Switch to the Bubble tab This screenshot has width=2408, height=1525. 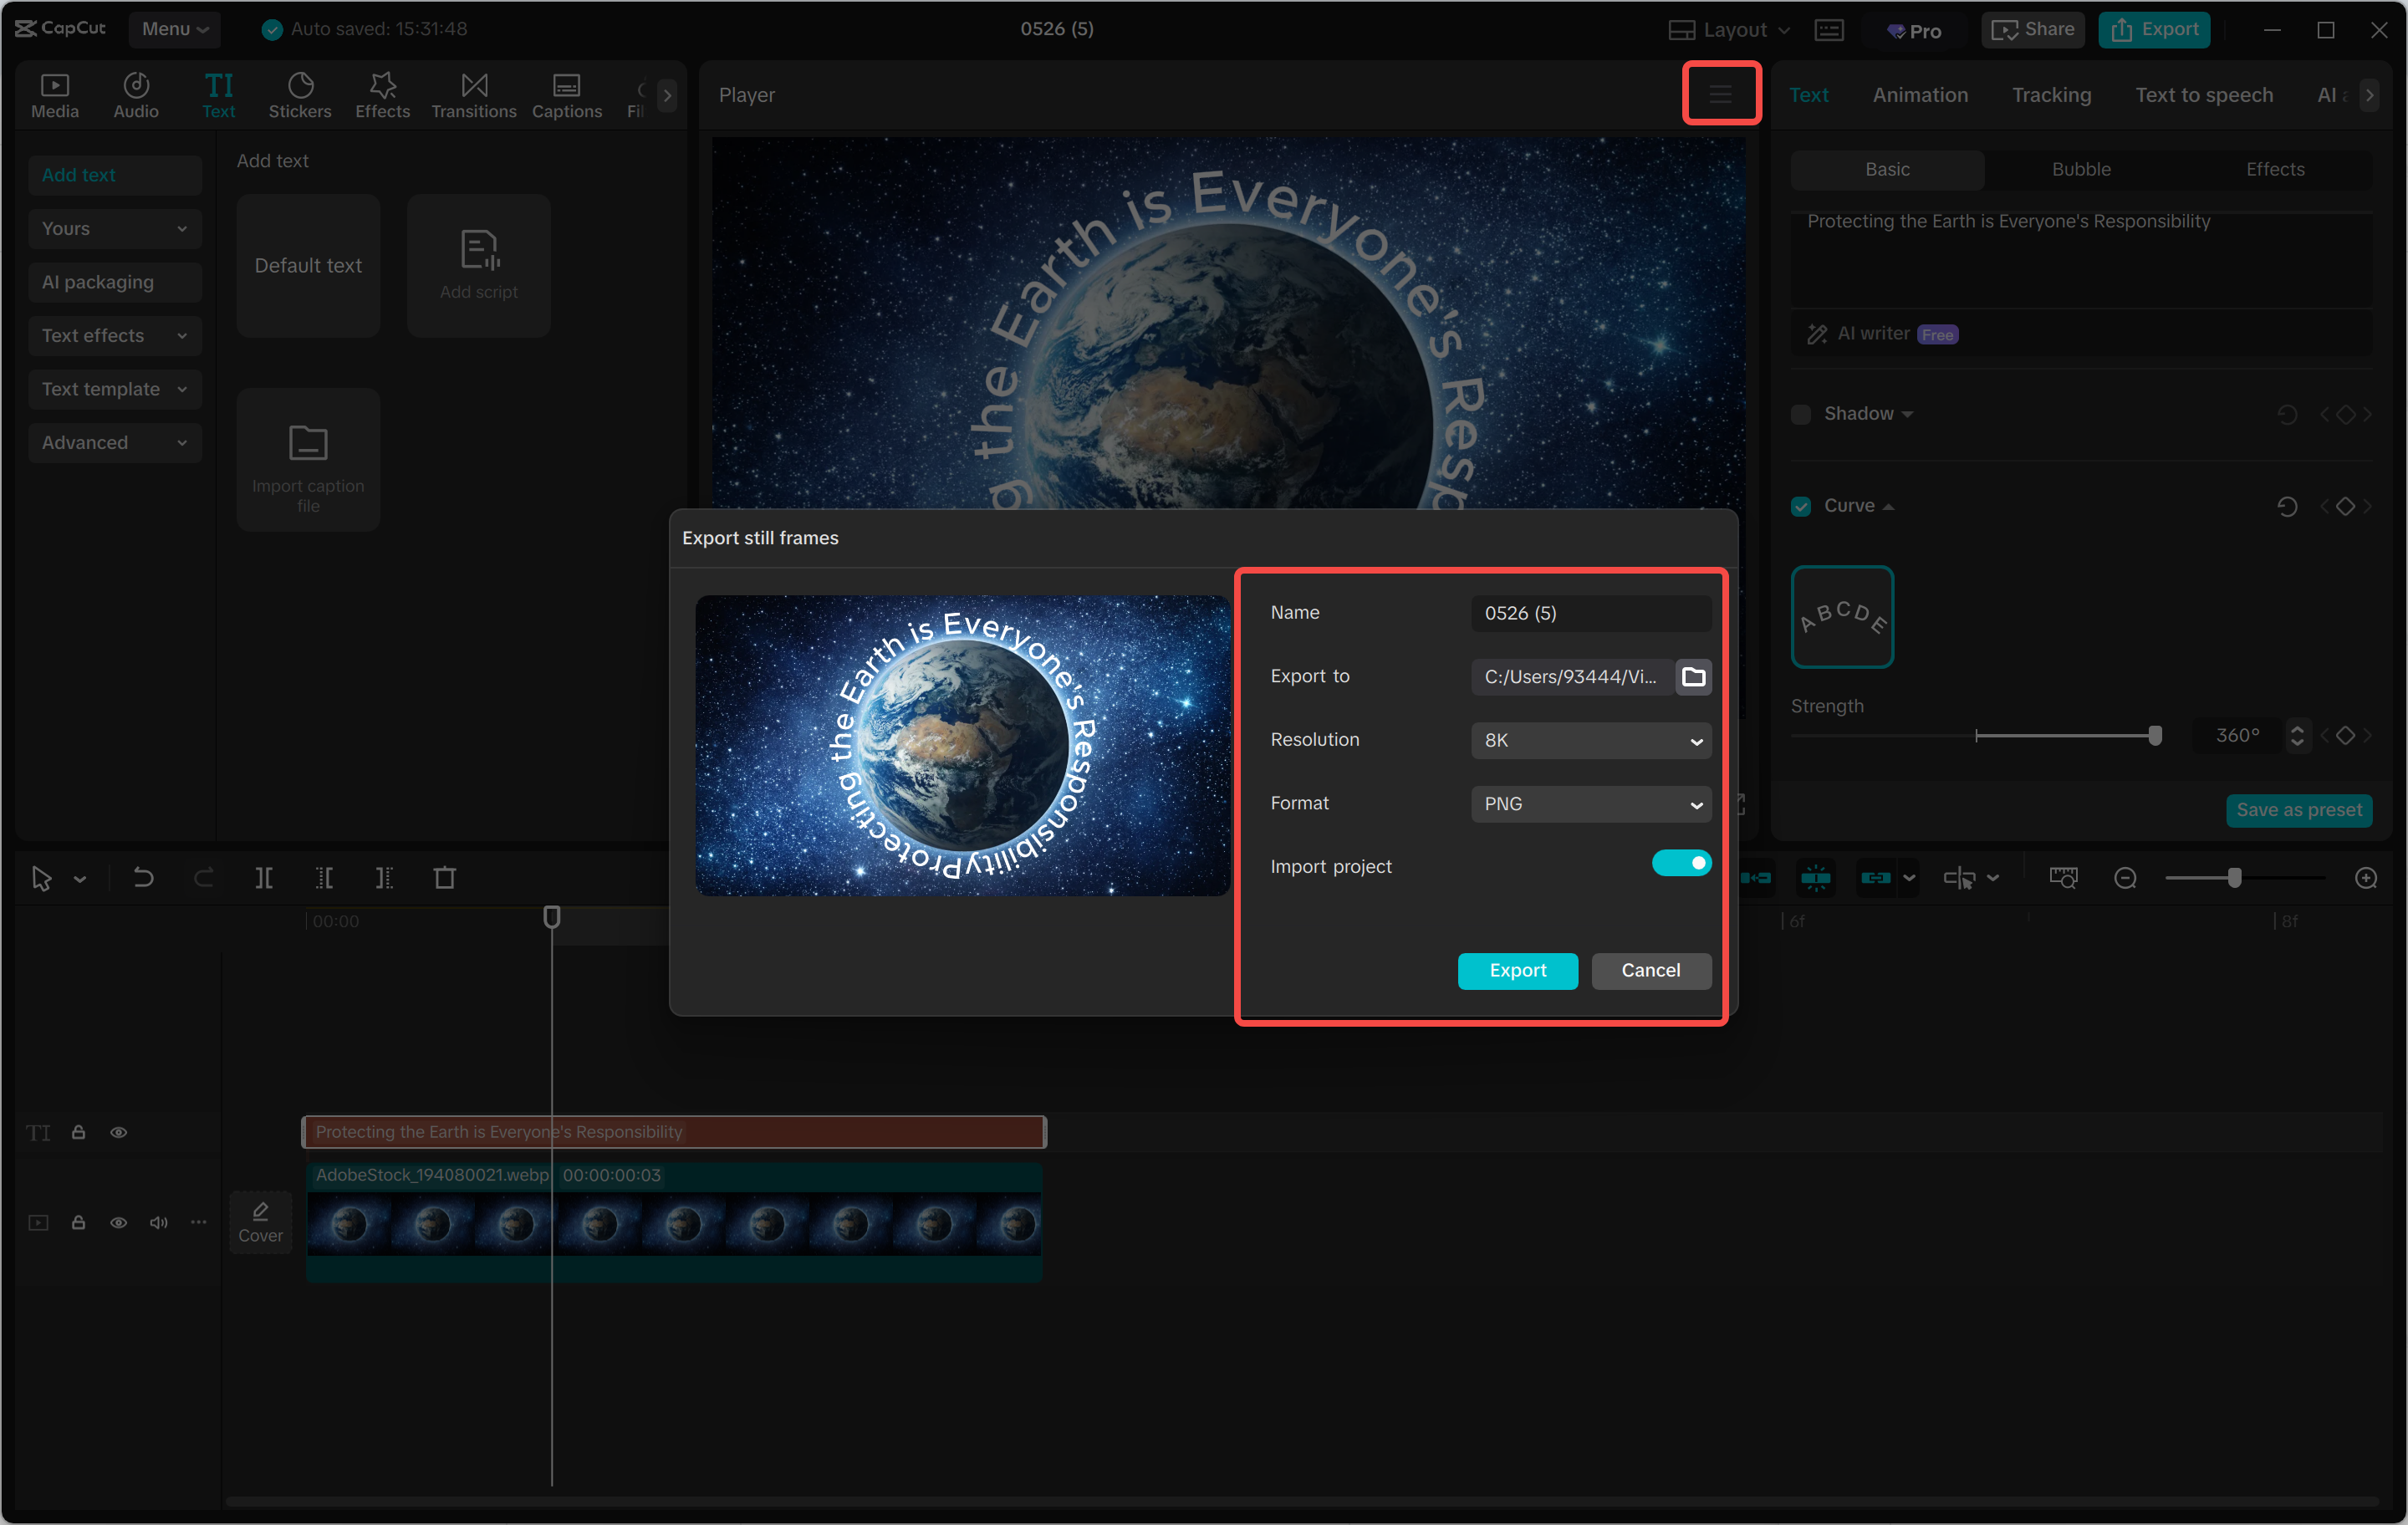2081,169
